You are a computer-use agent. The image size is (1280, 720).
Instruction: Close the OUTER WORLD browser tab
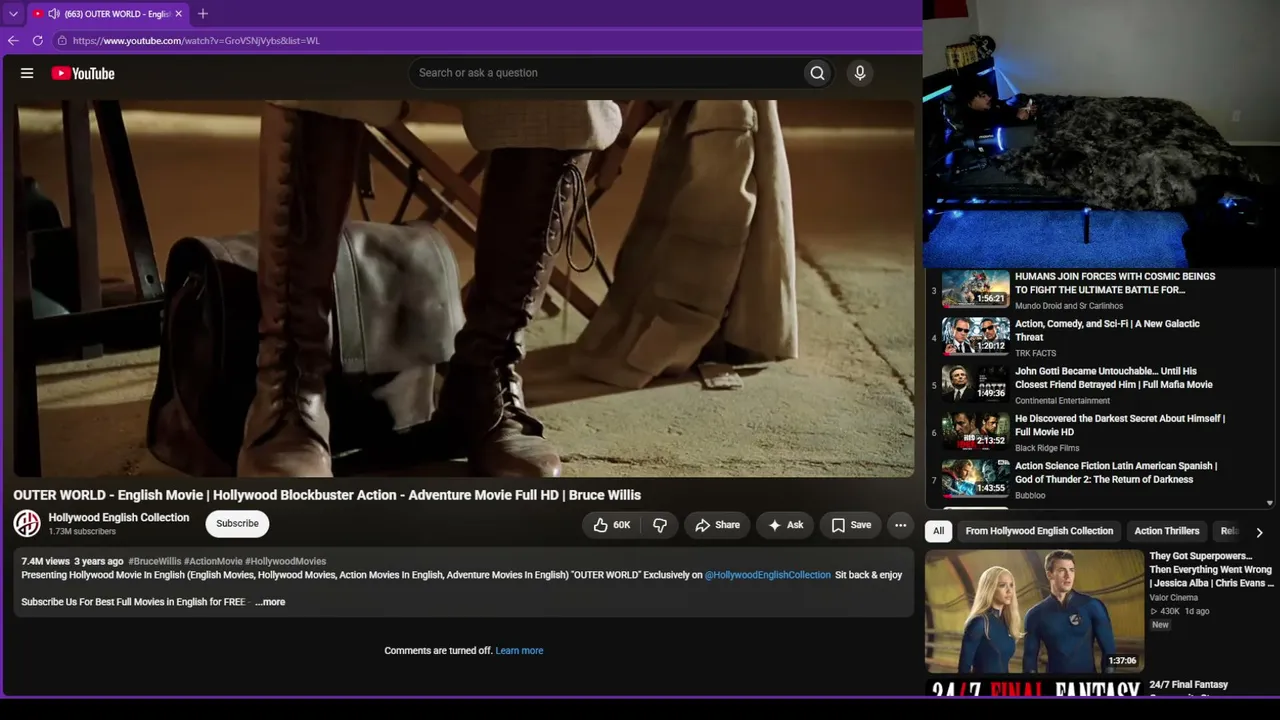click(x=179, y=14)
